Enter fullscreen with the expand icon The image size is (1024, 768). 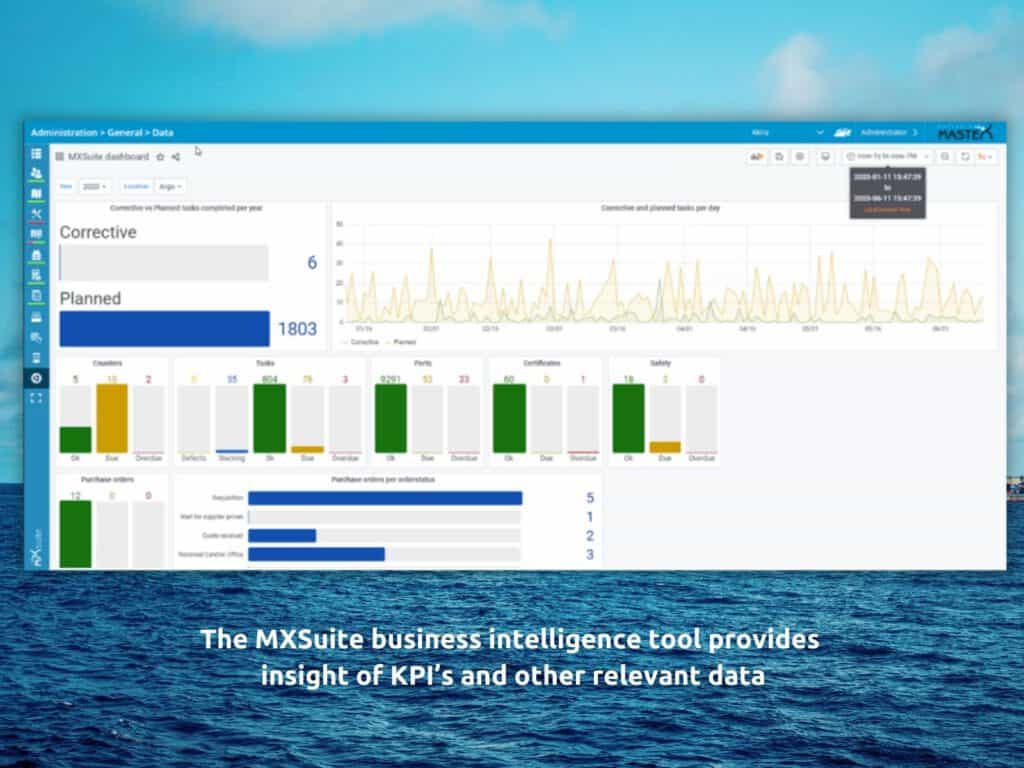pyautogui.click(x=36, y=398)
